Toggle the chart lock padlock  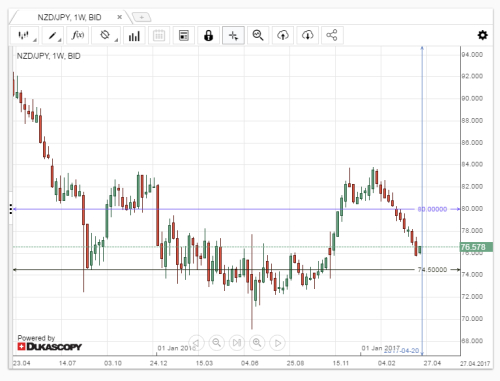tap(208, 35)
